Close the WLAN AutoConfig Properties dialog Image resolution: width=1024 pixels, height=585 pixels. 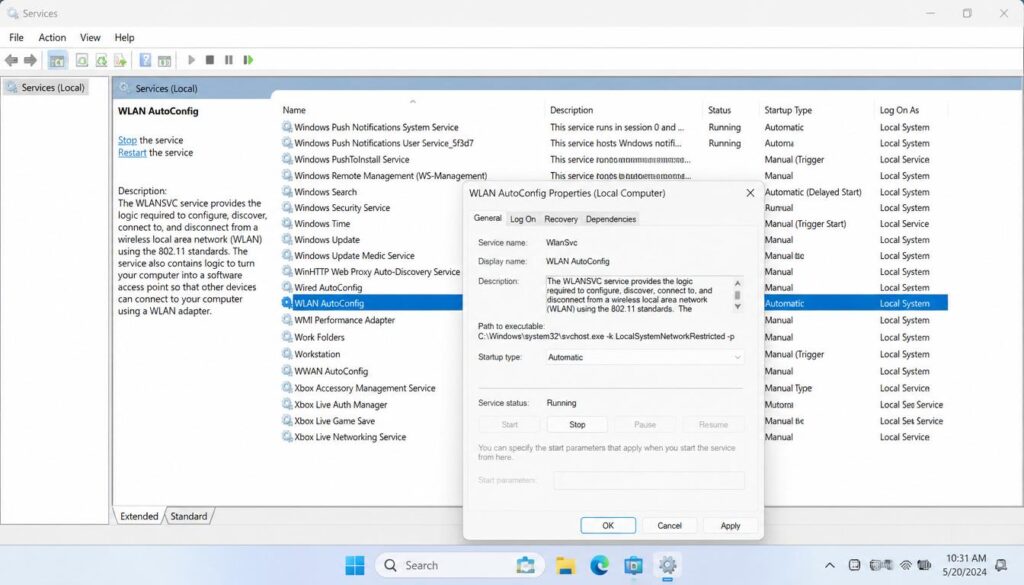[750, 193]
